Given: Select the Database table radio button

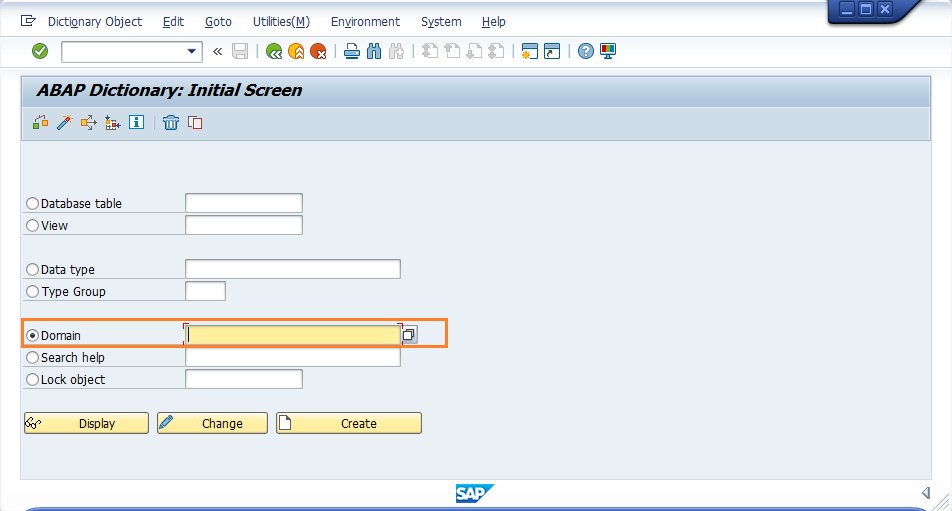Looking at the screenshot, I should (x=33, y=204).
